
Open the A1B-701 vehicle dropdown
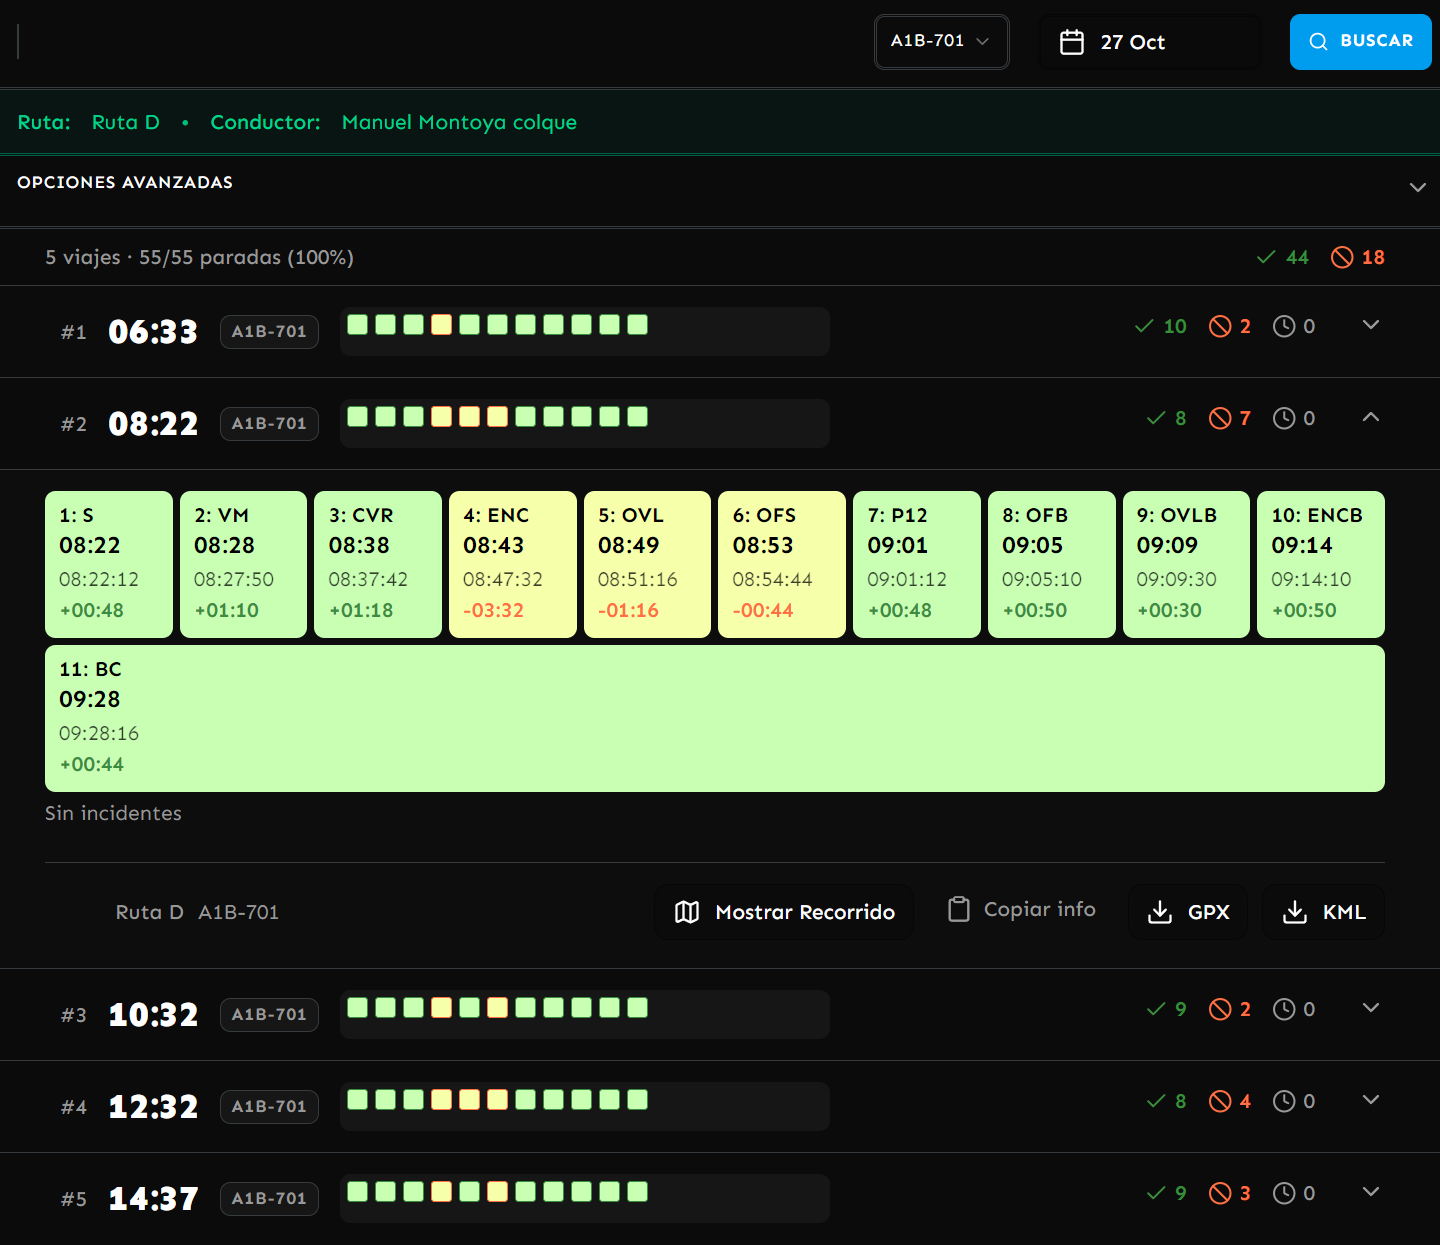click(x=941, y=41)
